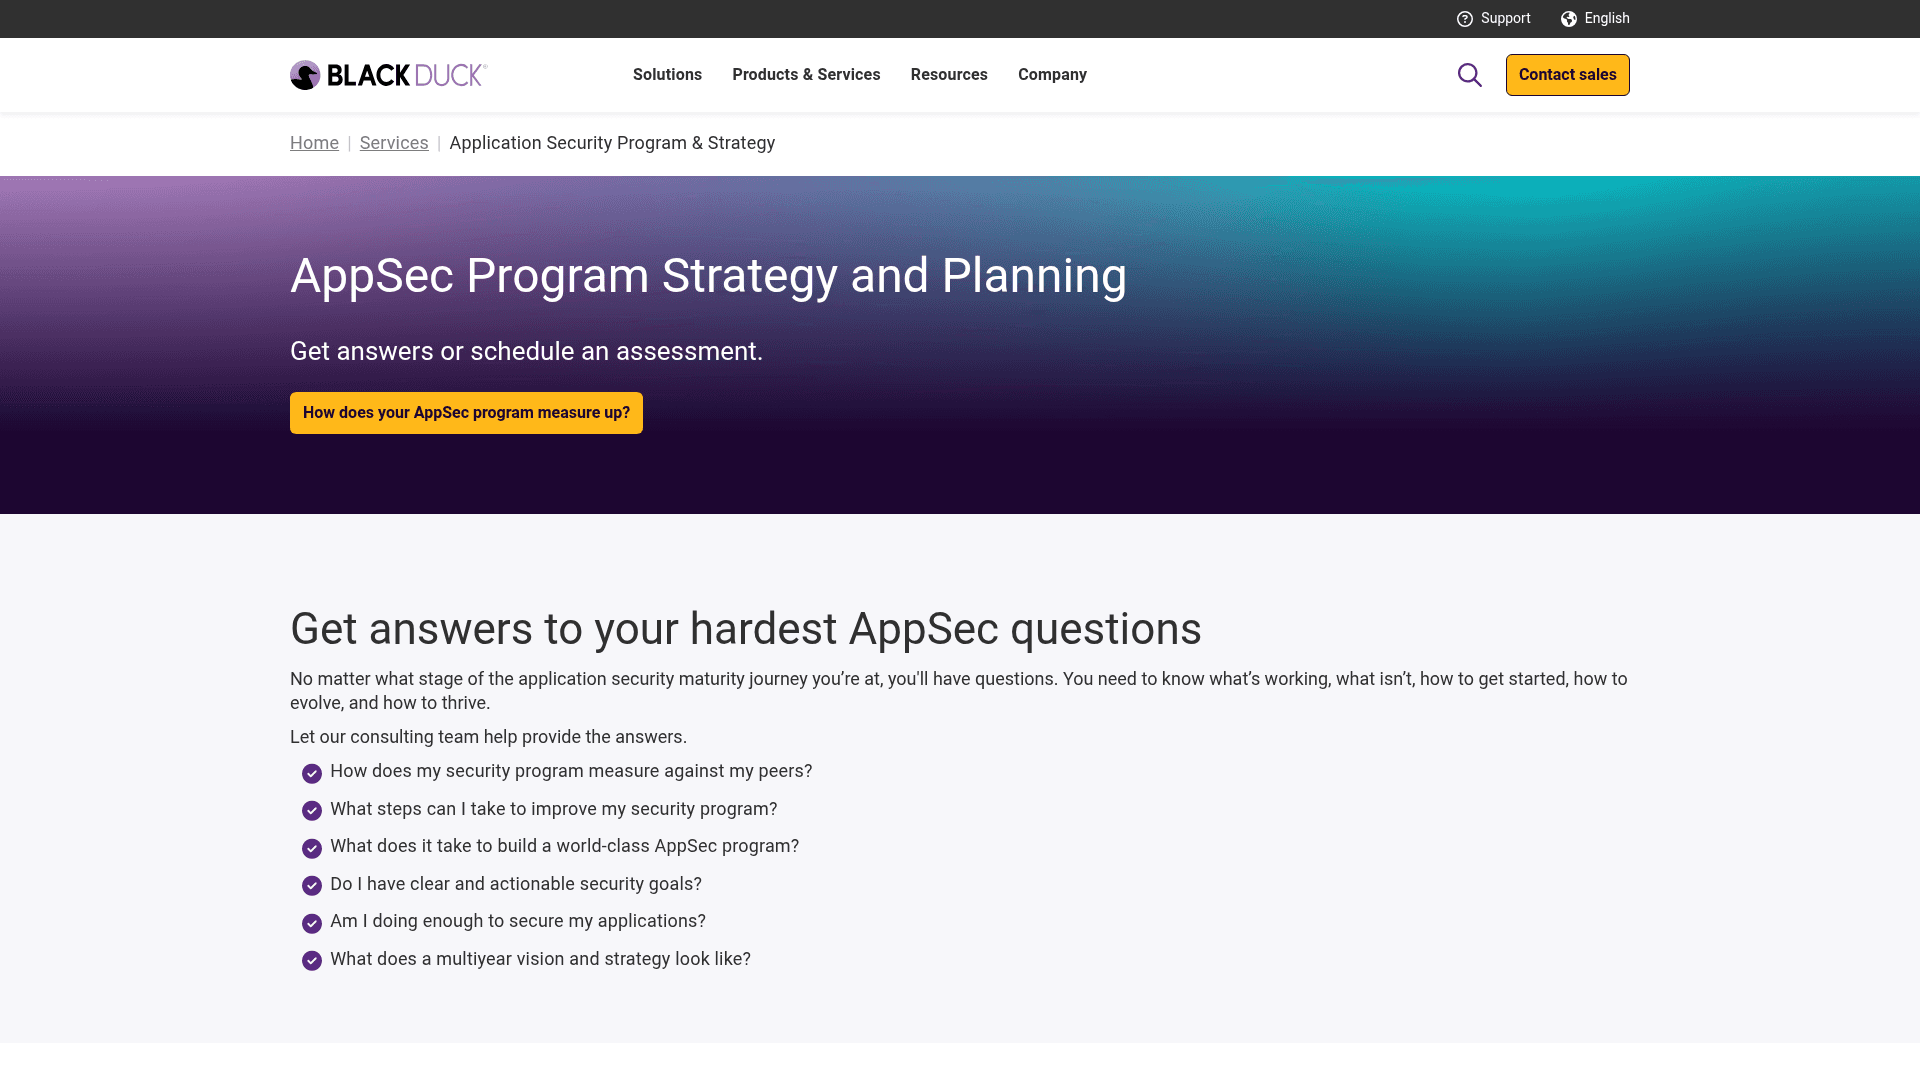The height and width of the screenshot is (1080, 1920).
Task: Toggle the check beside improve security program
Action: (x=311, y=810)
